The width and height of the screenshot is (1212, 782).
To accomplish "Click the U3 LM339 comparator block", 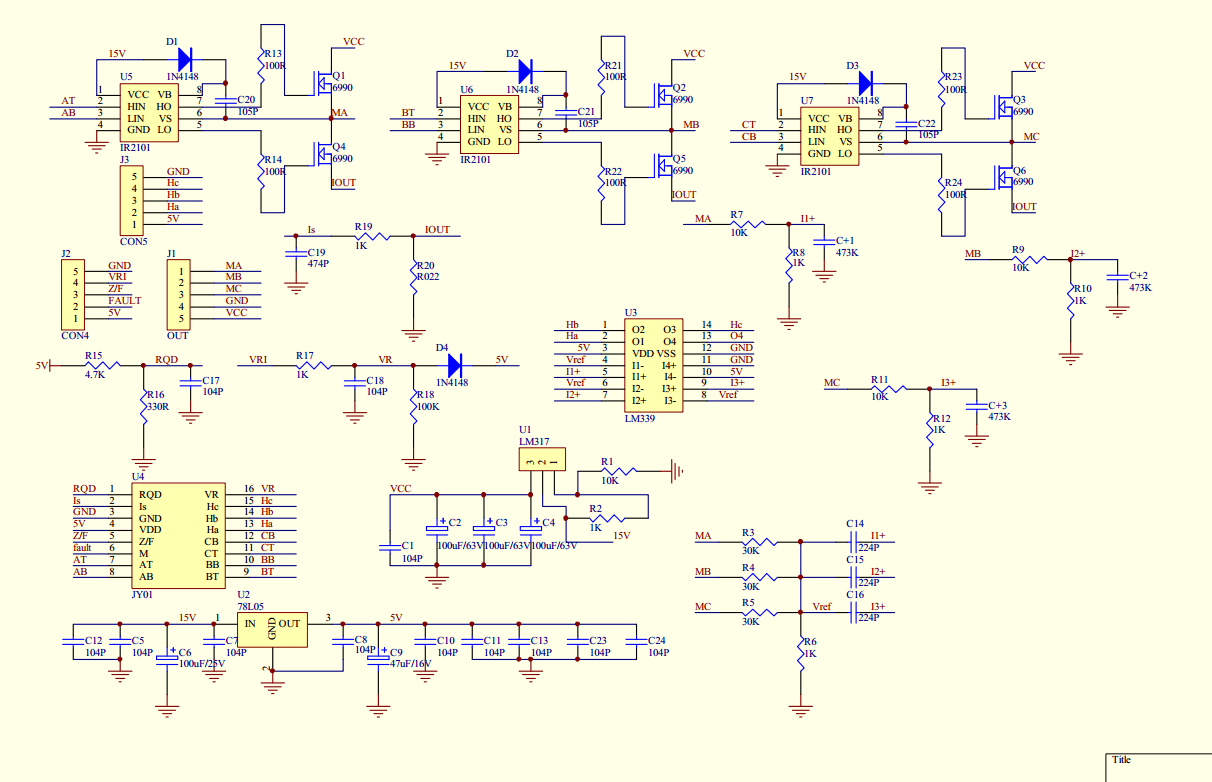I will (x=655, y=364).
